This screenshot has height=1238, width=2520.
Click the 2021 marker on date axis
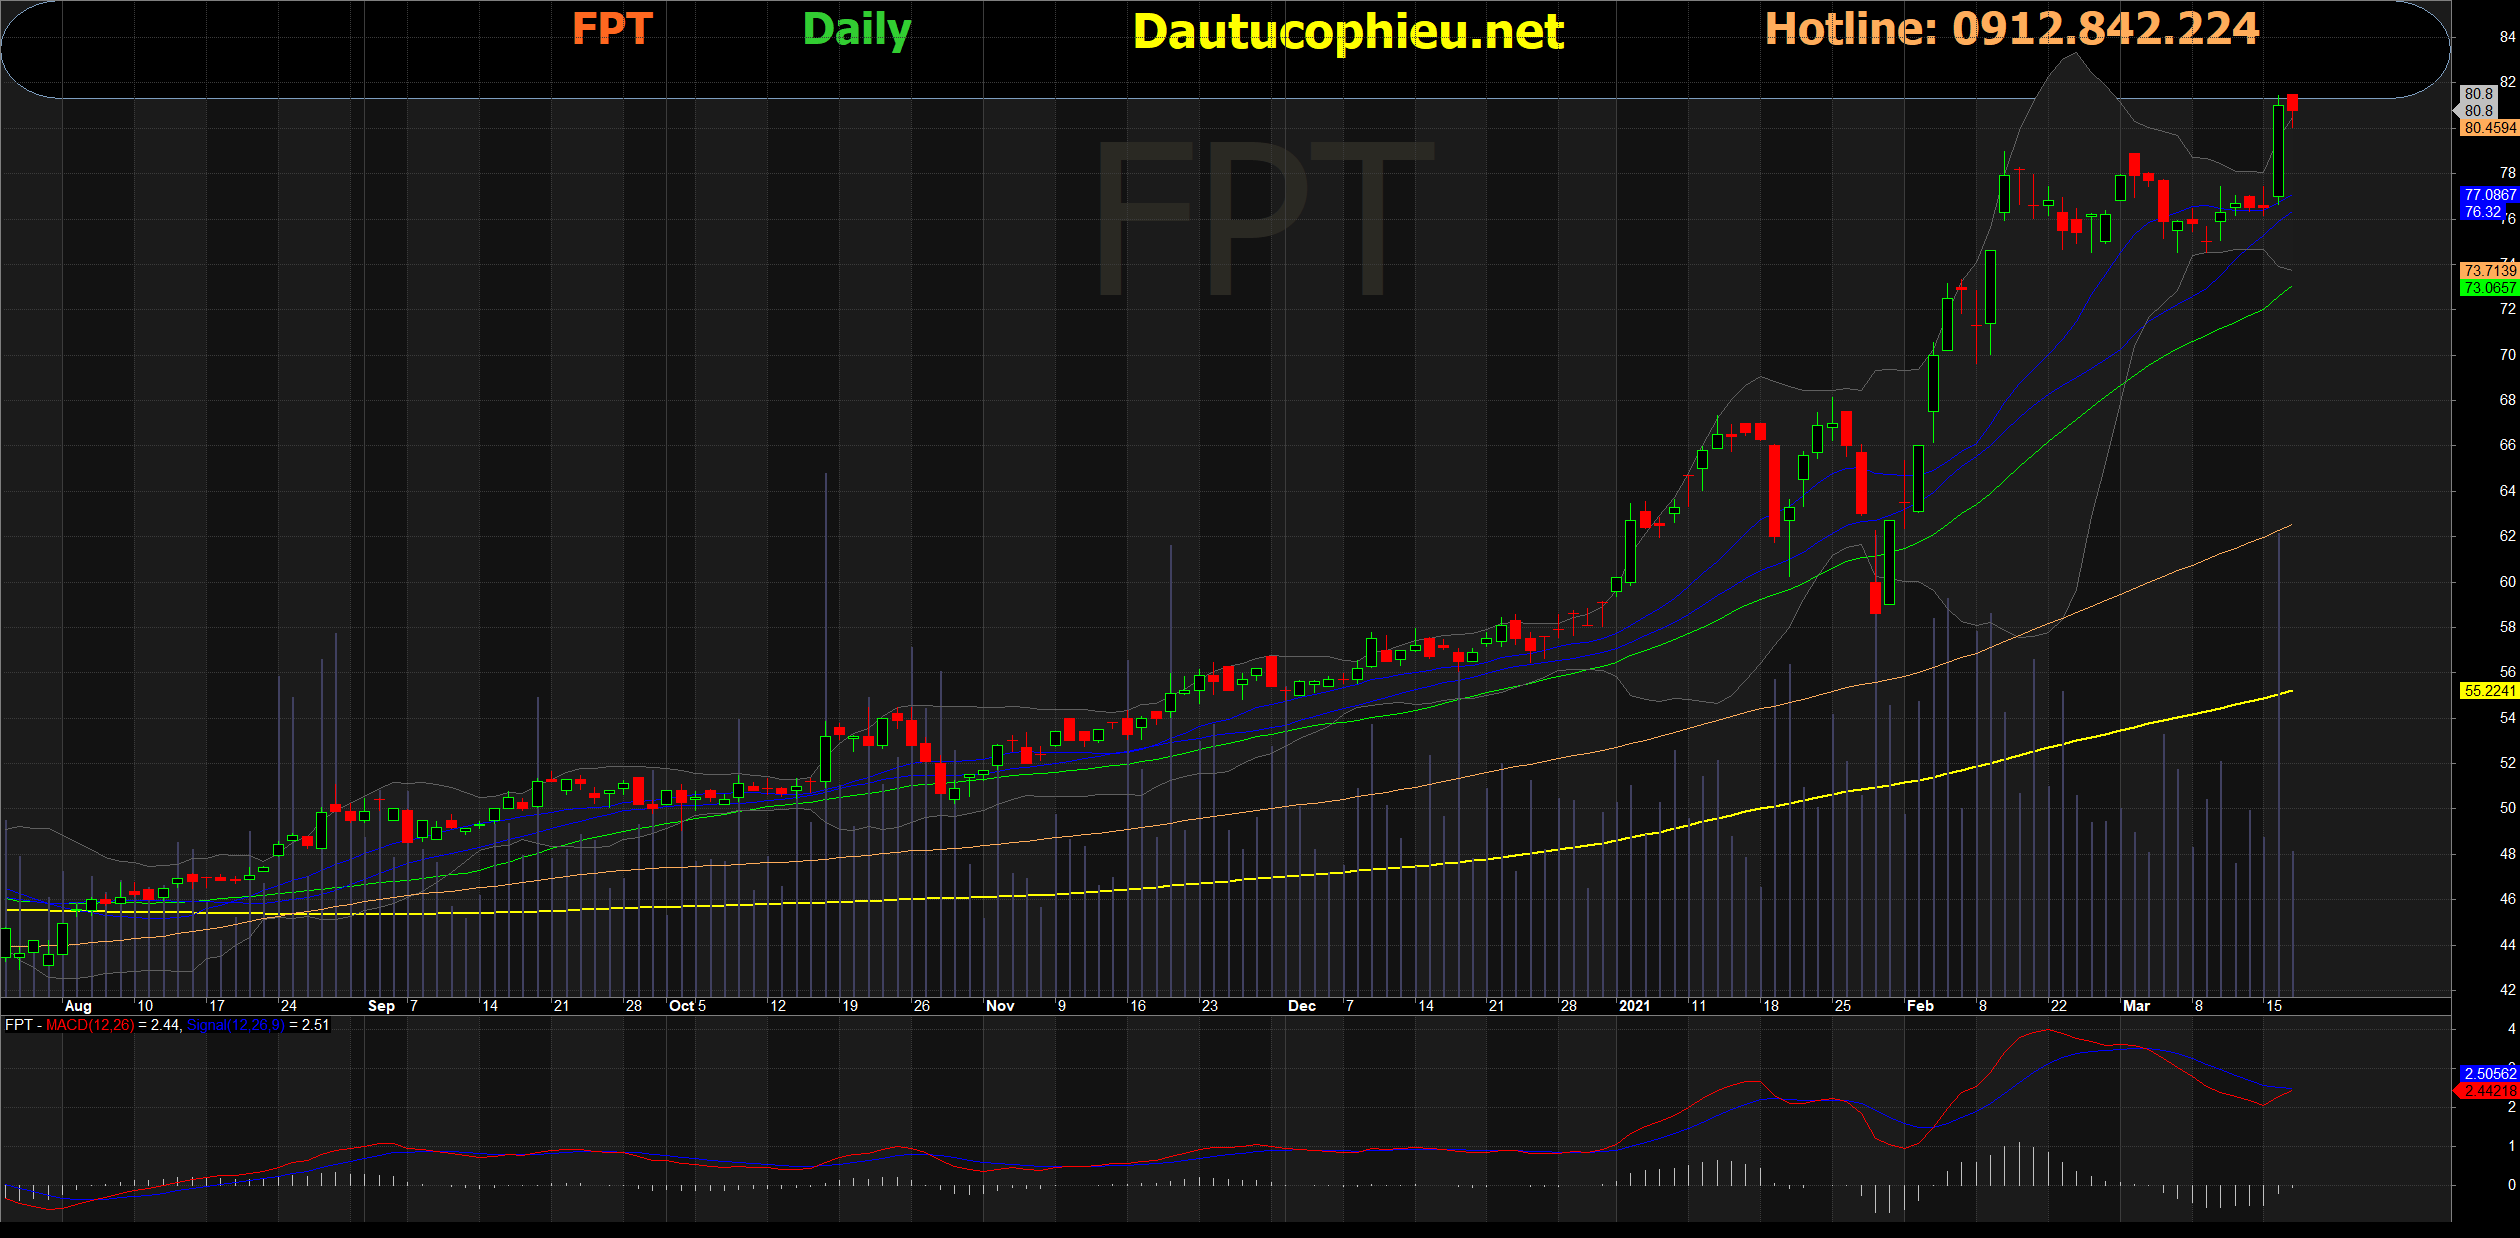point(1634,1006)
